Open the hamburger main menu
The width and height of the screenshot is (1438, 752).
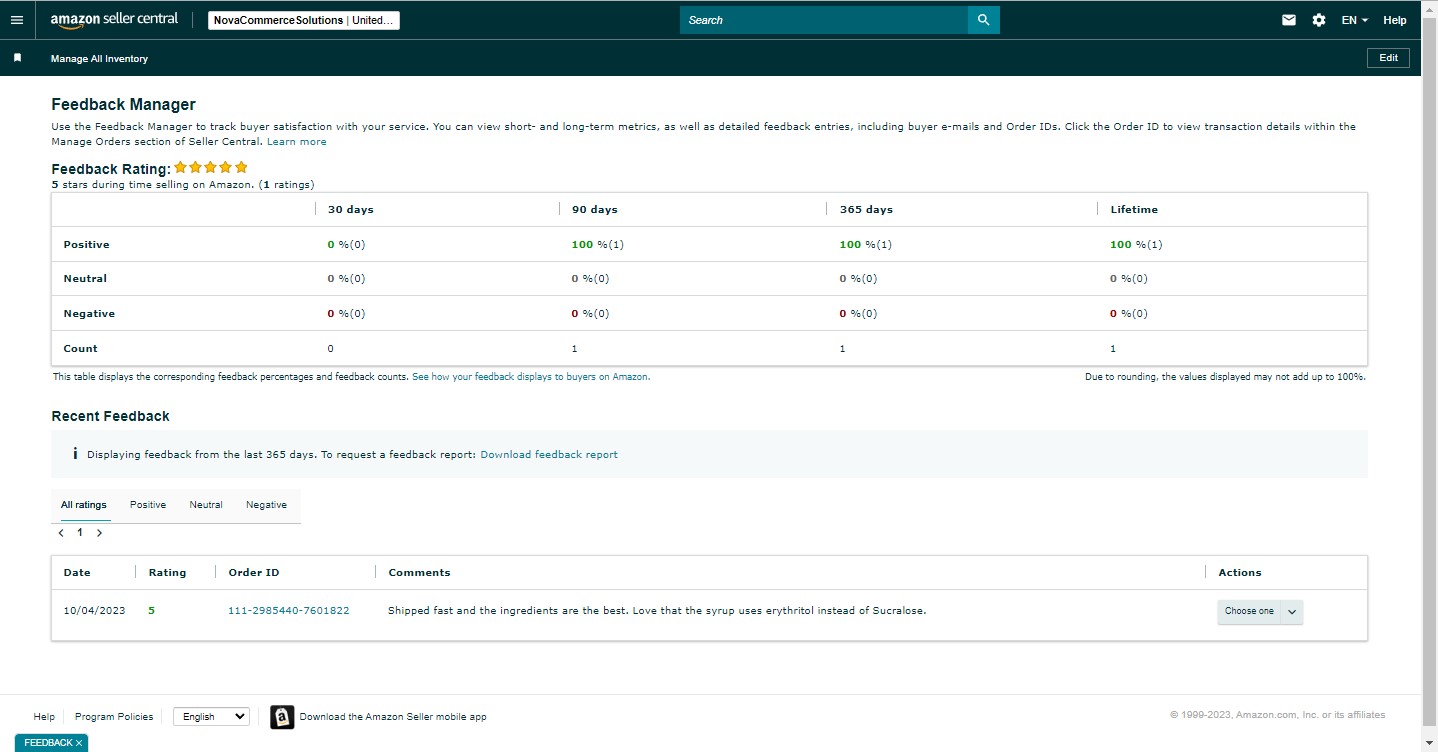pos(16,20)
